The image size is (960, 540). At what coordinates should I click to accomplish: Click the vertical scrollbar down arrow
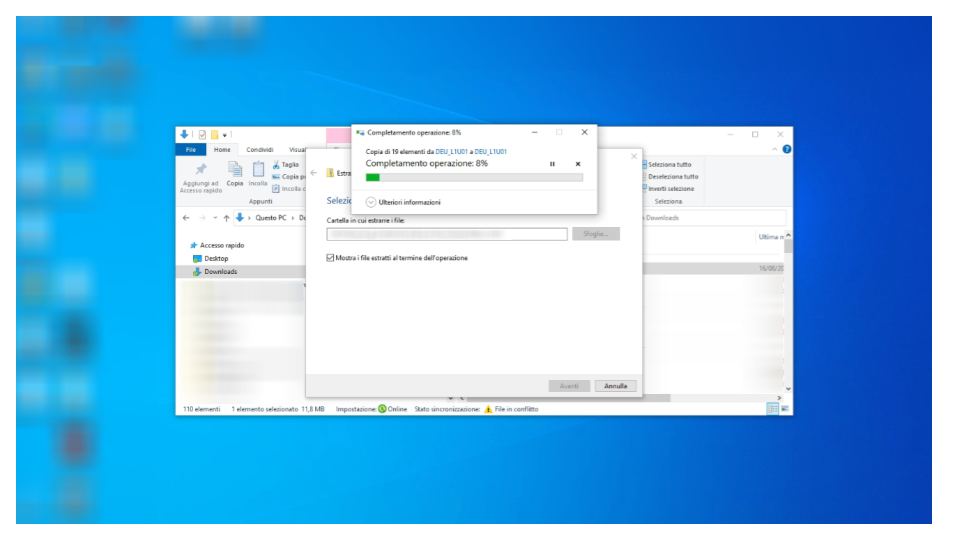pos(789,389)
